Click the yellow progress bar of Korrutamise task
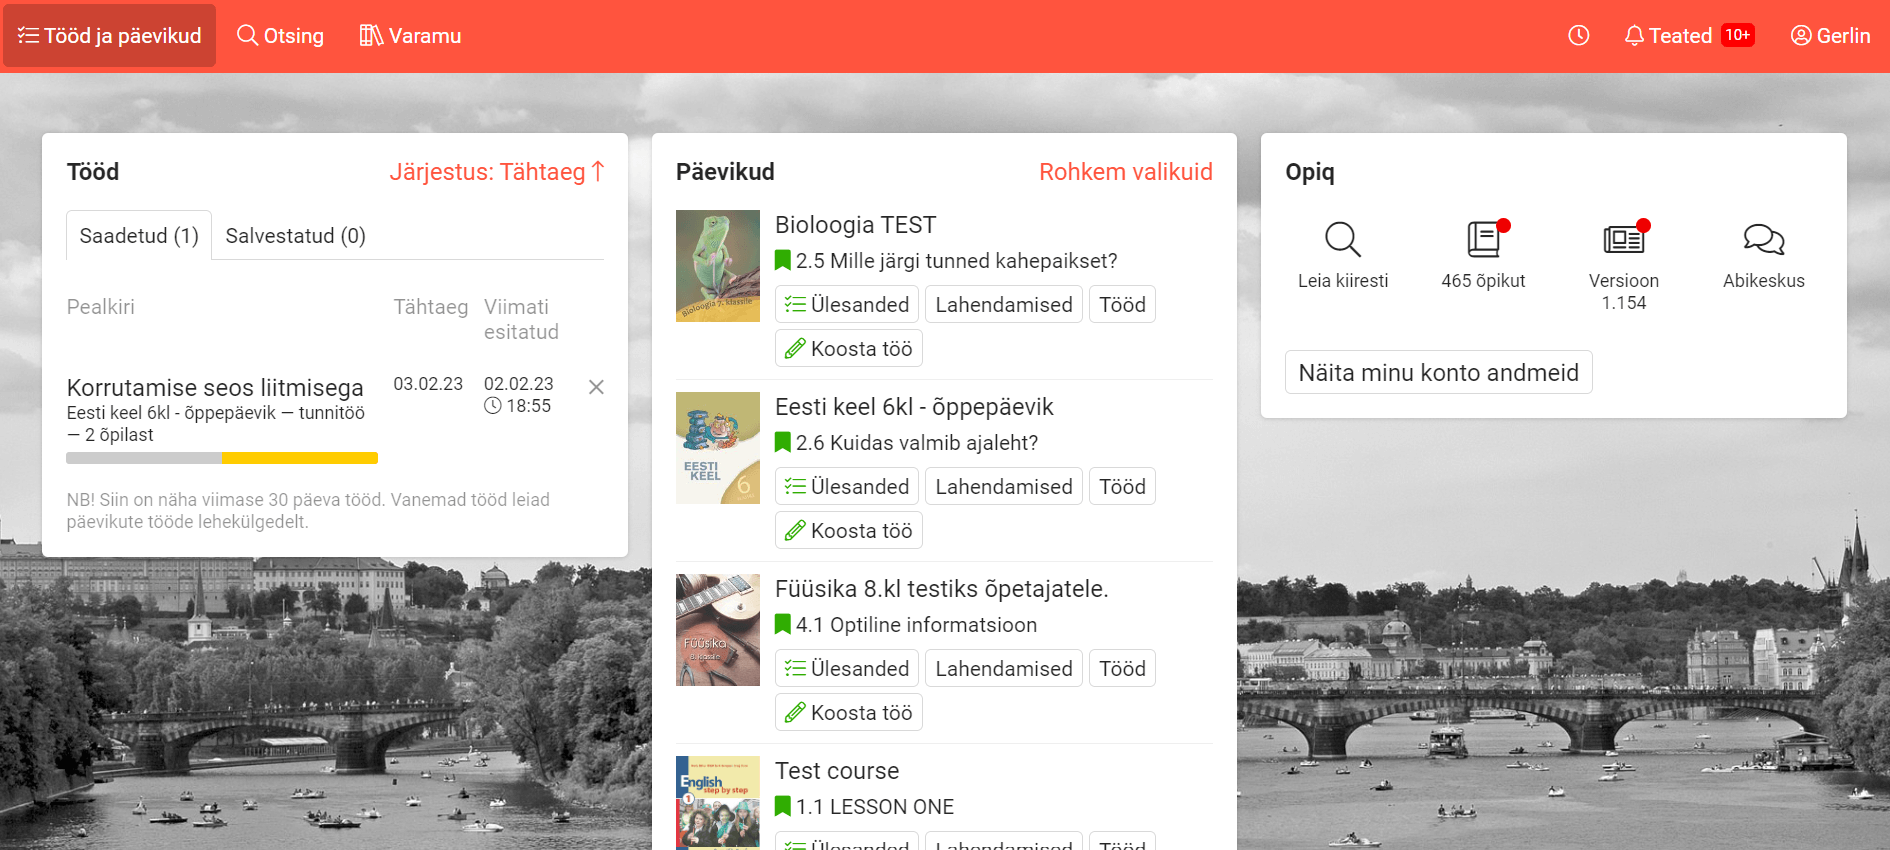This screenshot has height=850, width=1890. click(300, 458)
